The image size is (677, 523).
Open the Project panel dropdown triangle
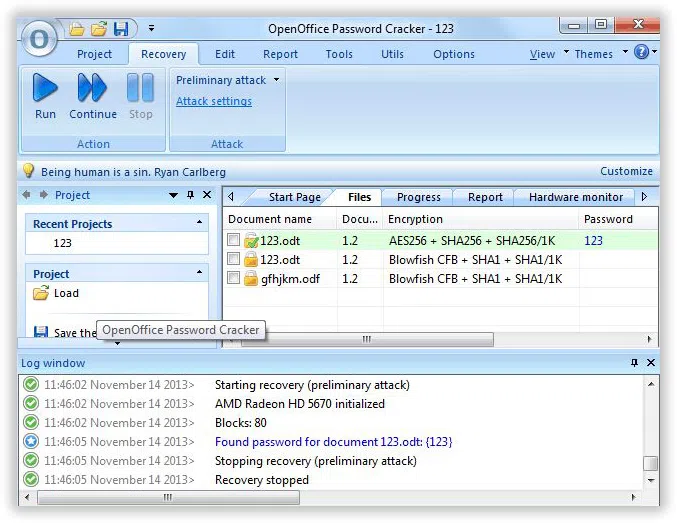coord(174,195)
